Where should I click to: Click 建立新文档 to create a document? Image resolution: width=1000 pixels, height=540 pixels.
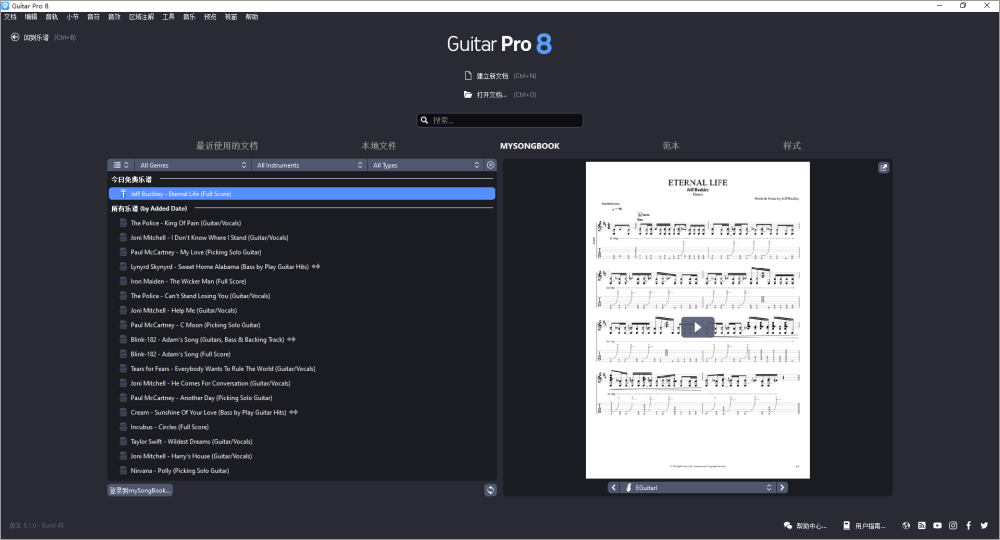click(x=492, y=76)
